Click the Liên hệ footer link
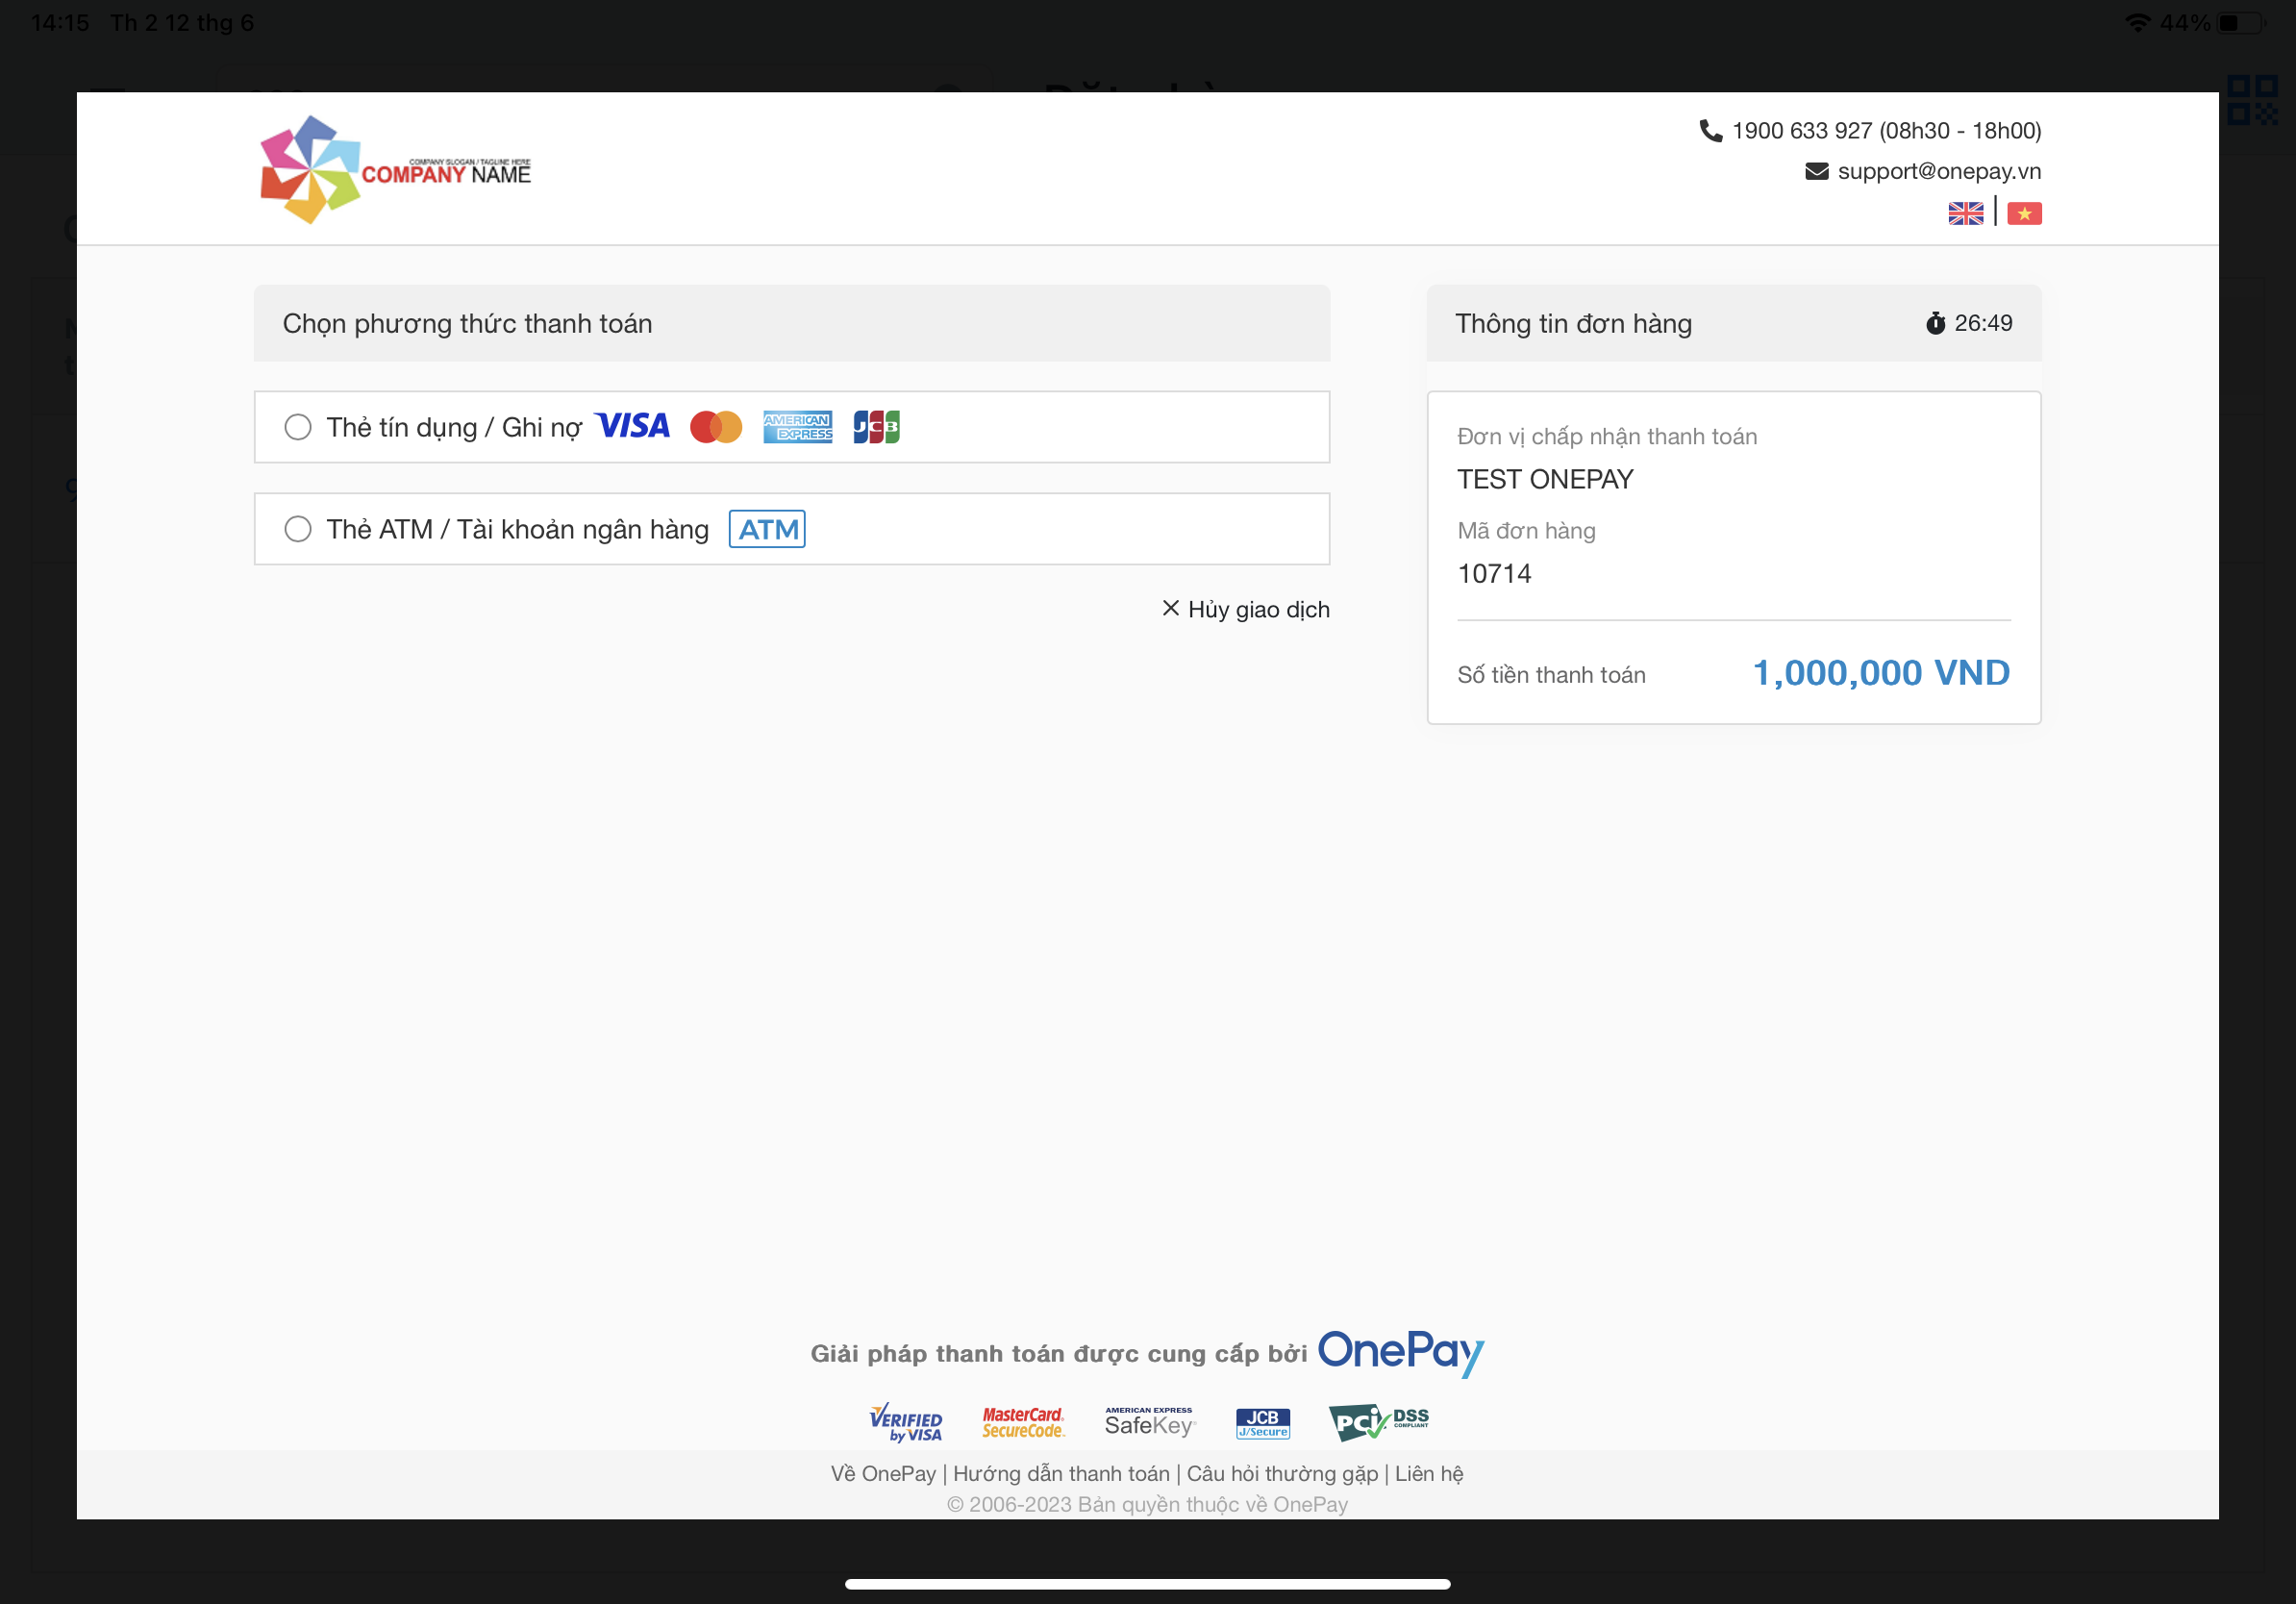Image resolution: width=2296 pixels, height=1604 pixels. click(1429, 1473)
